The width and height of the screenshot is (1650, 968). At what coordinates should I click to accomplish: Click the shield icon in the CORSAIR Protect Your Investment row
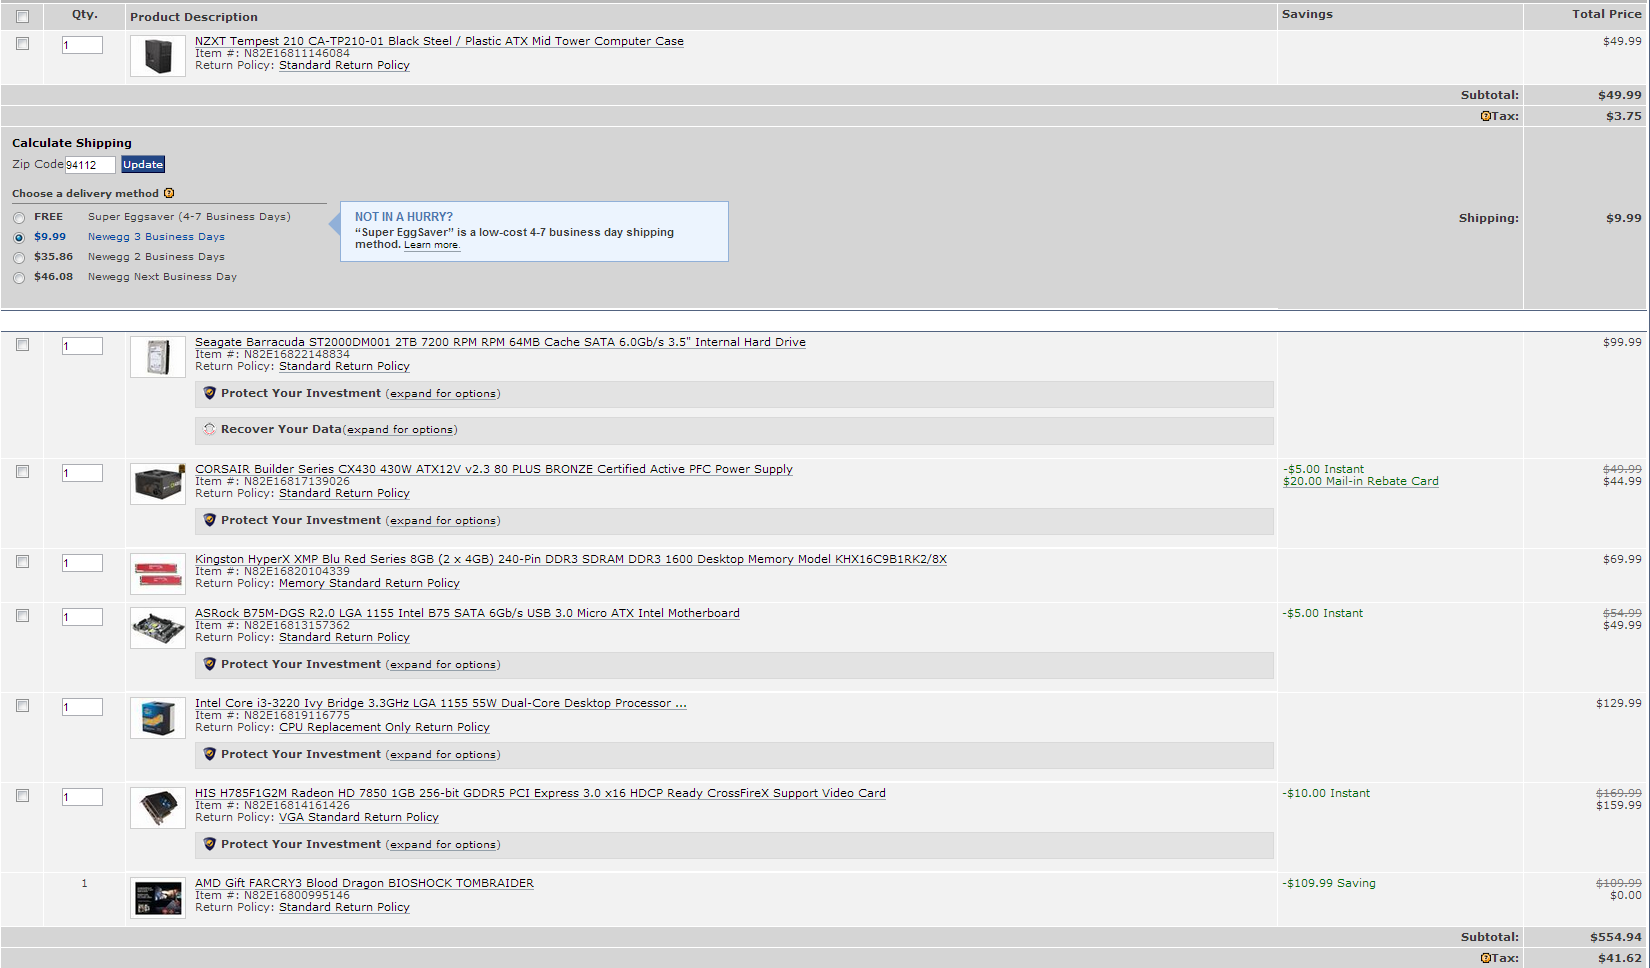tap(210, 520)
